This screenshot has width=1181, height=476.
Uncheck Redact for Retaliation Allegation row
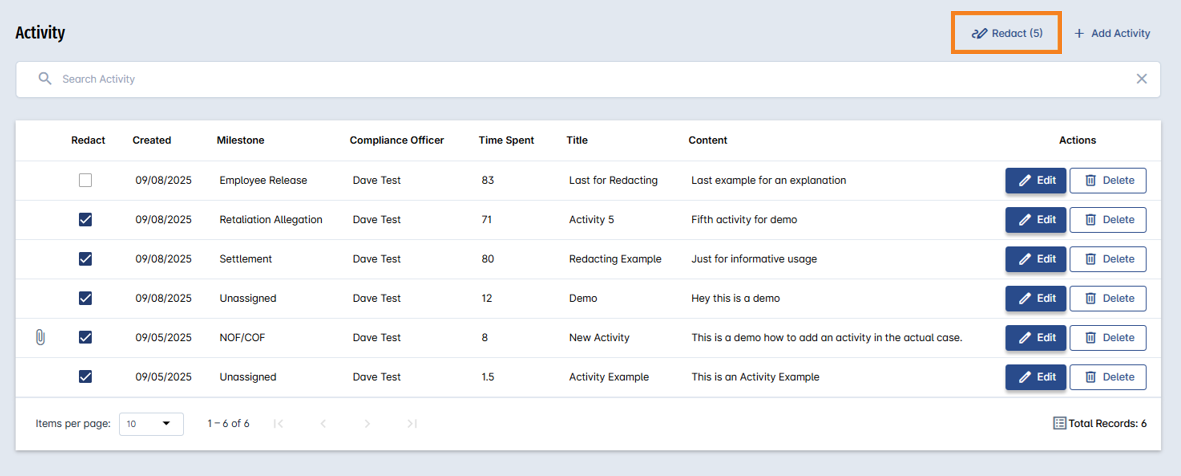(x=85, y=219)
